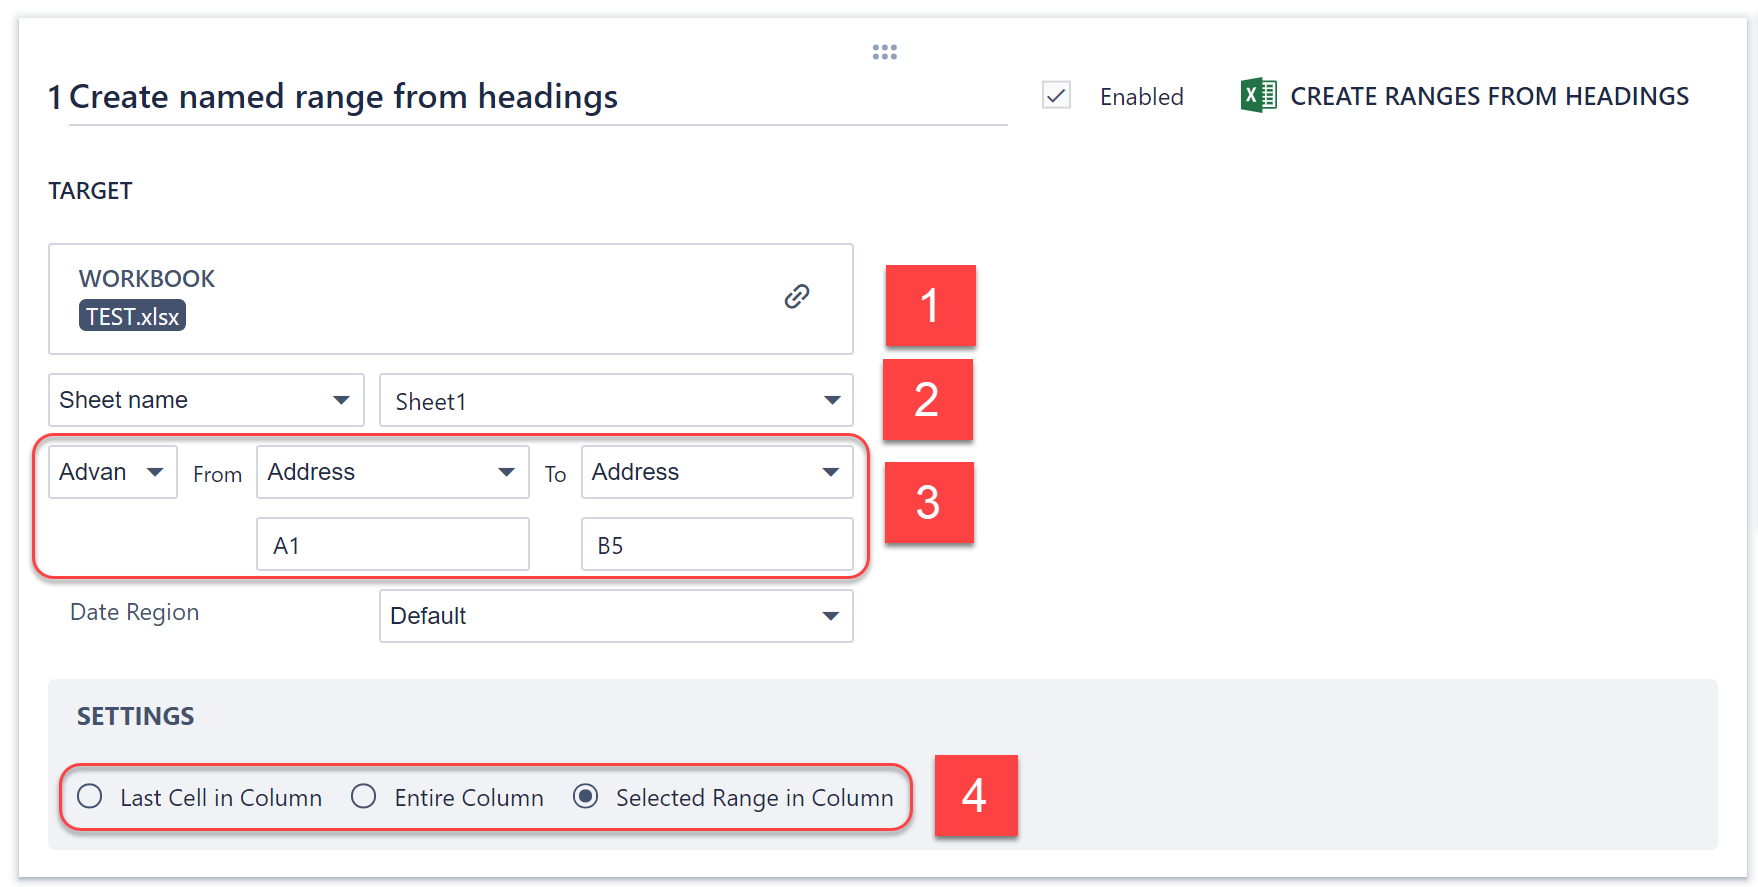
Task: Select Last Cell in Column option
Action: pyautogui.click(x=90, y=797)
